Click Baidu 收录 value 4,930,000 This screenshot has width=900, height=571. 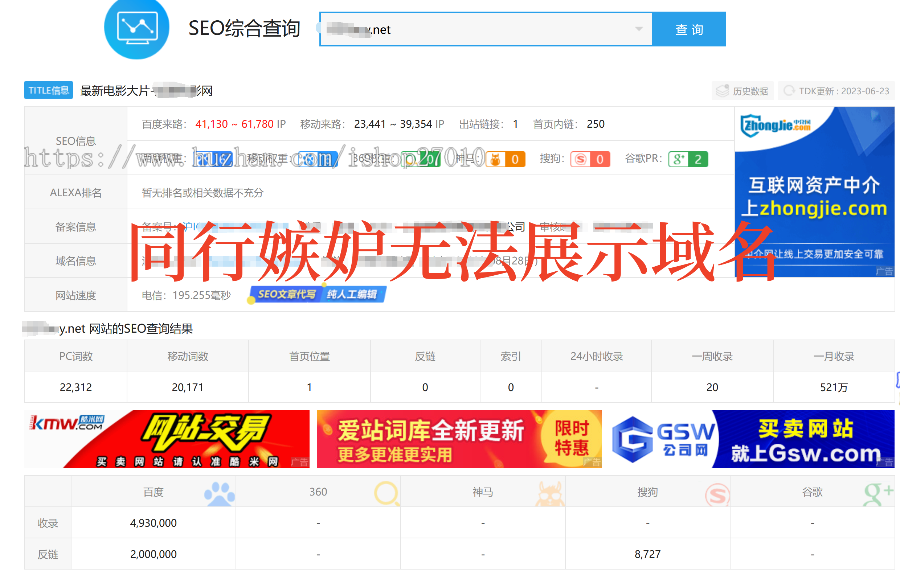pyautogui.click(x=153, y=523)
